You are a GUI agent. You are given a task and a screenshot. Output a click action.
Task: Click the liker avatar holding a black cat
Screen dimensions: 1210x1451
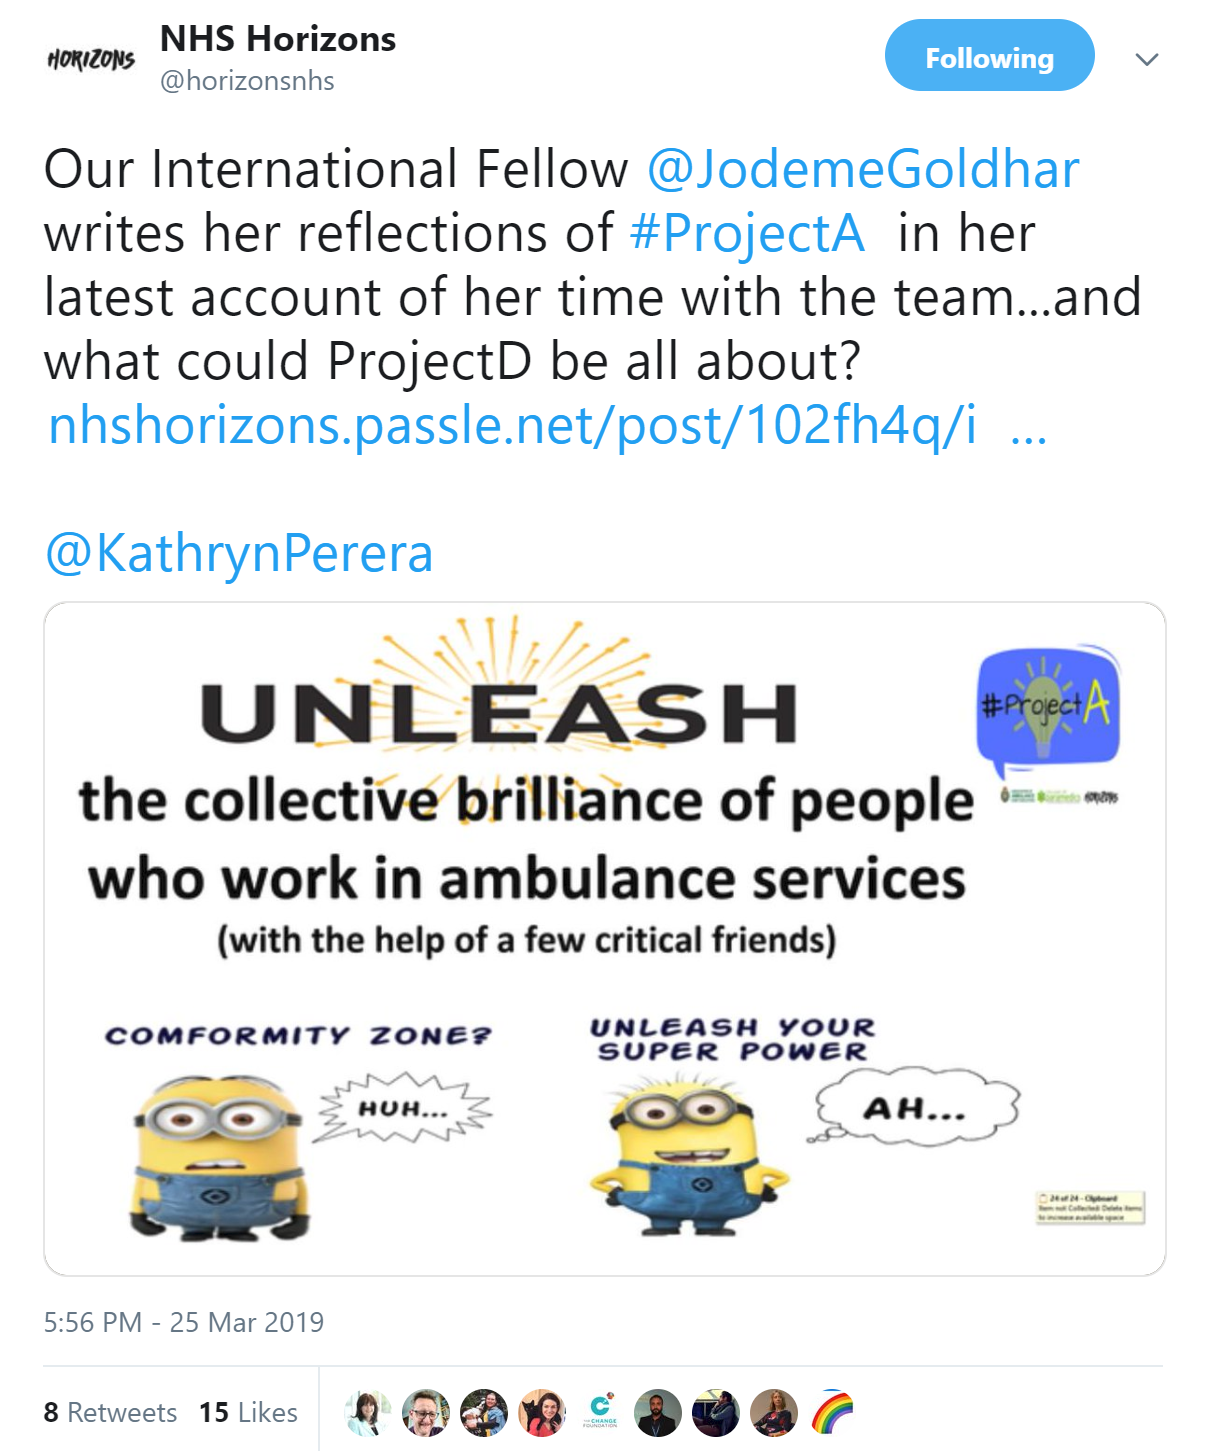pyautogui.click(x=542, y=1412)
